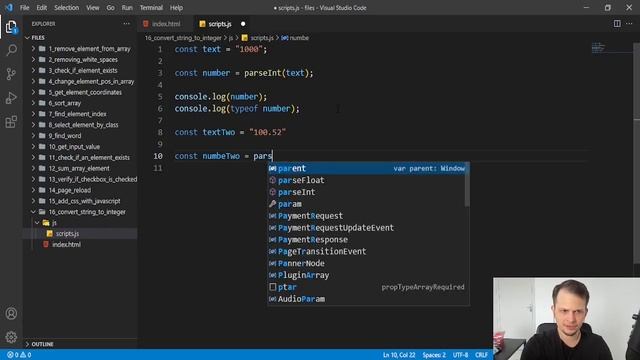
Task: Select parseFloat suggestion in autocomplete list
Action: pos(369,180)
